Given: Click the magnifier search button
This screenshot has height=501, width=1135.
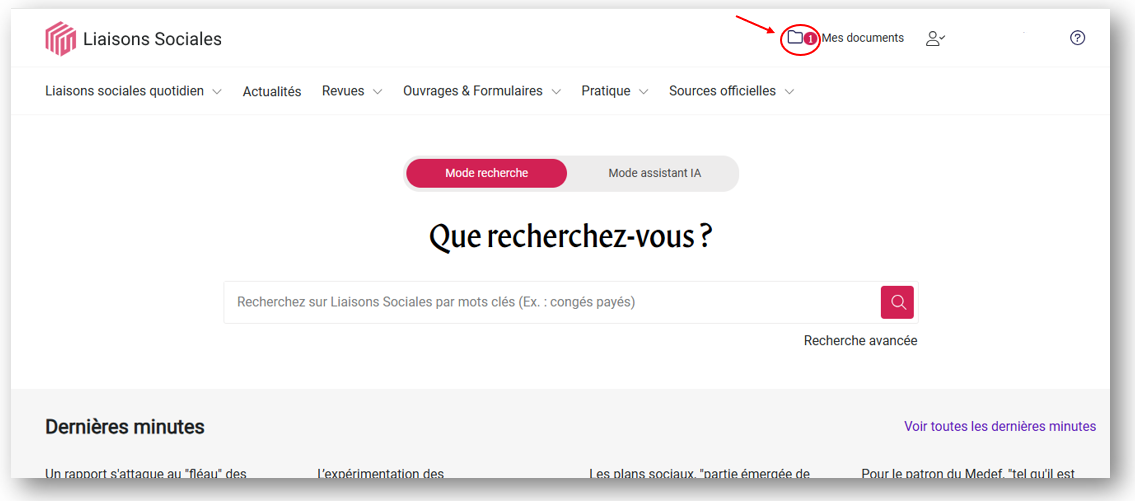Looking at the screenshot, I should [x=898, y=302].
